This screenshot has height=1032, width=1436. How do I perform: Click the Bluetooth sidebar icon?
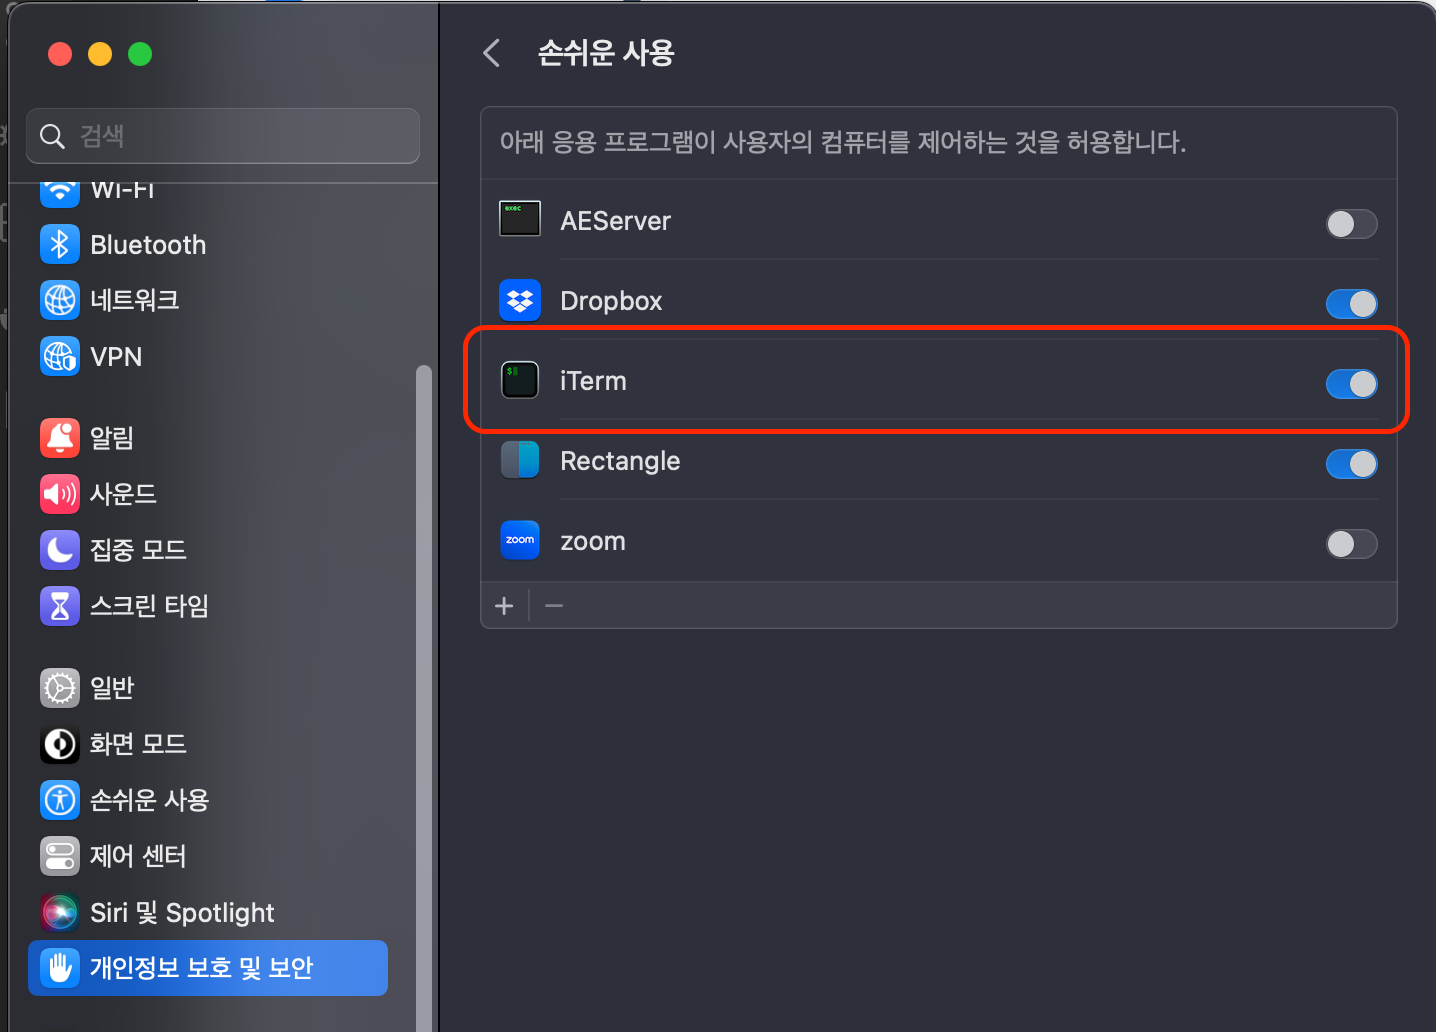(x=60, y=244)
